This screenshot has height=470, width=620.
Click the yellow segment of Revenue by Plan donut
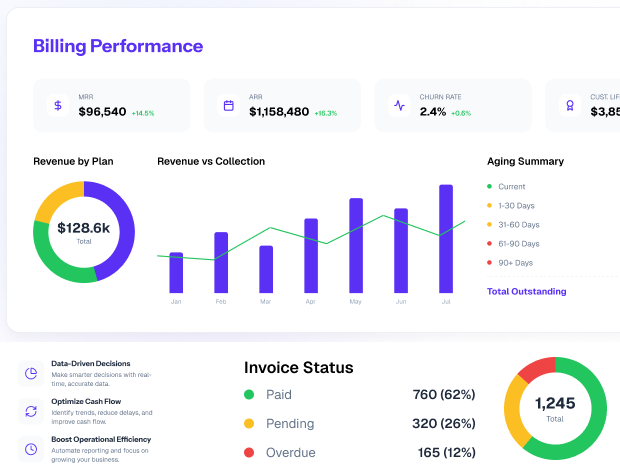tap(56, 200)
